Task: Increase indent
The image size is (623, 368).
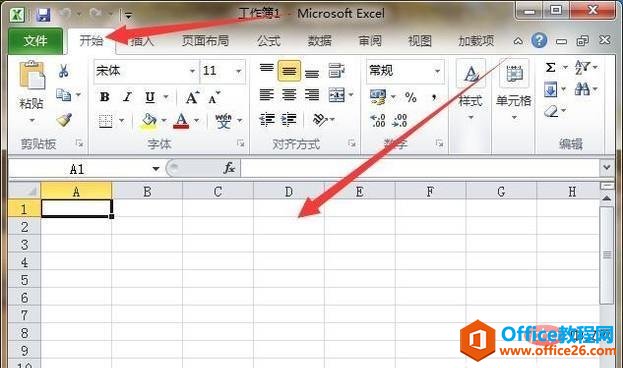Action: pos(289,119)
